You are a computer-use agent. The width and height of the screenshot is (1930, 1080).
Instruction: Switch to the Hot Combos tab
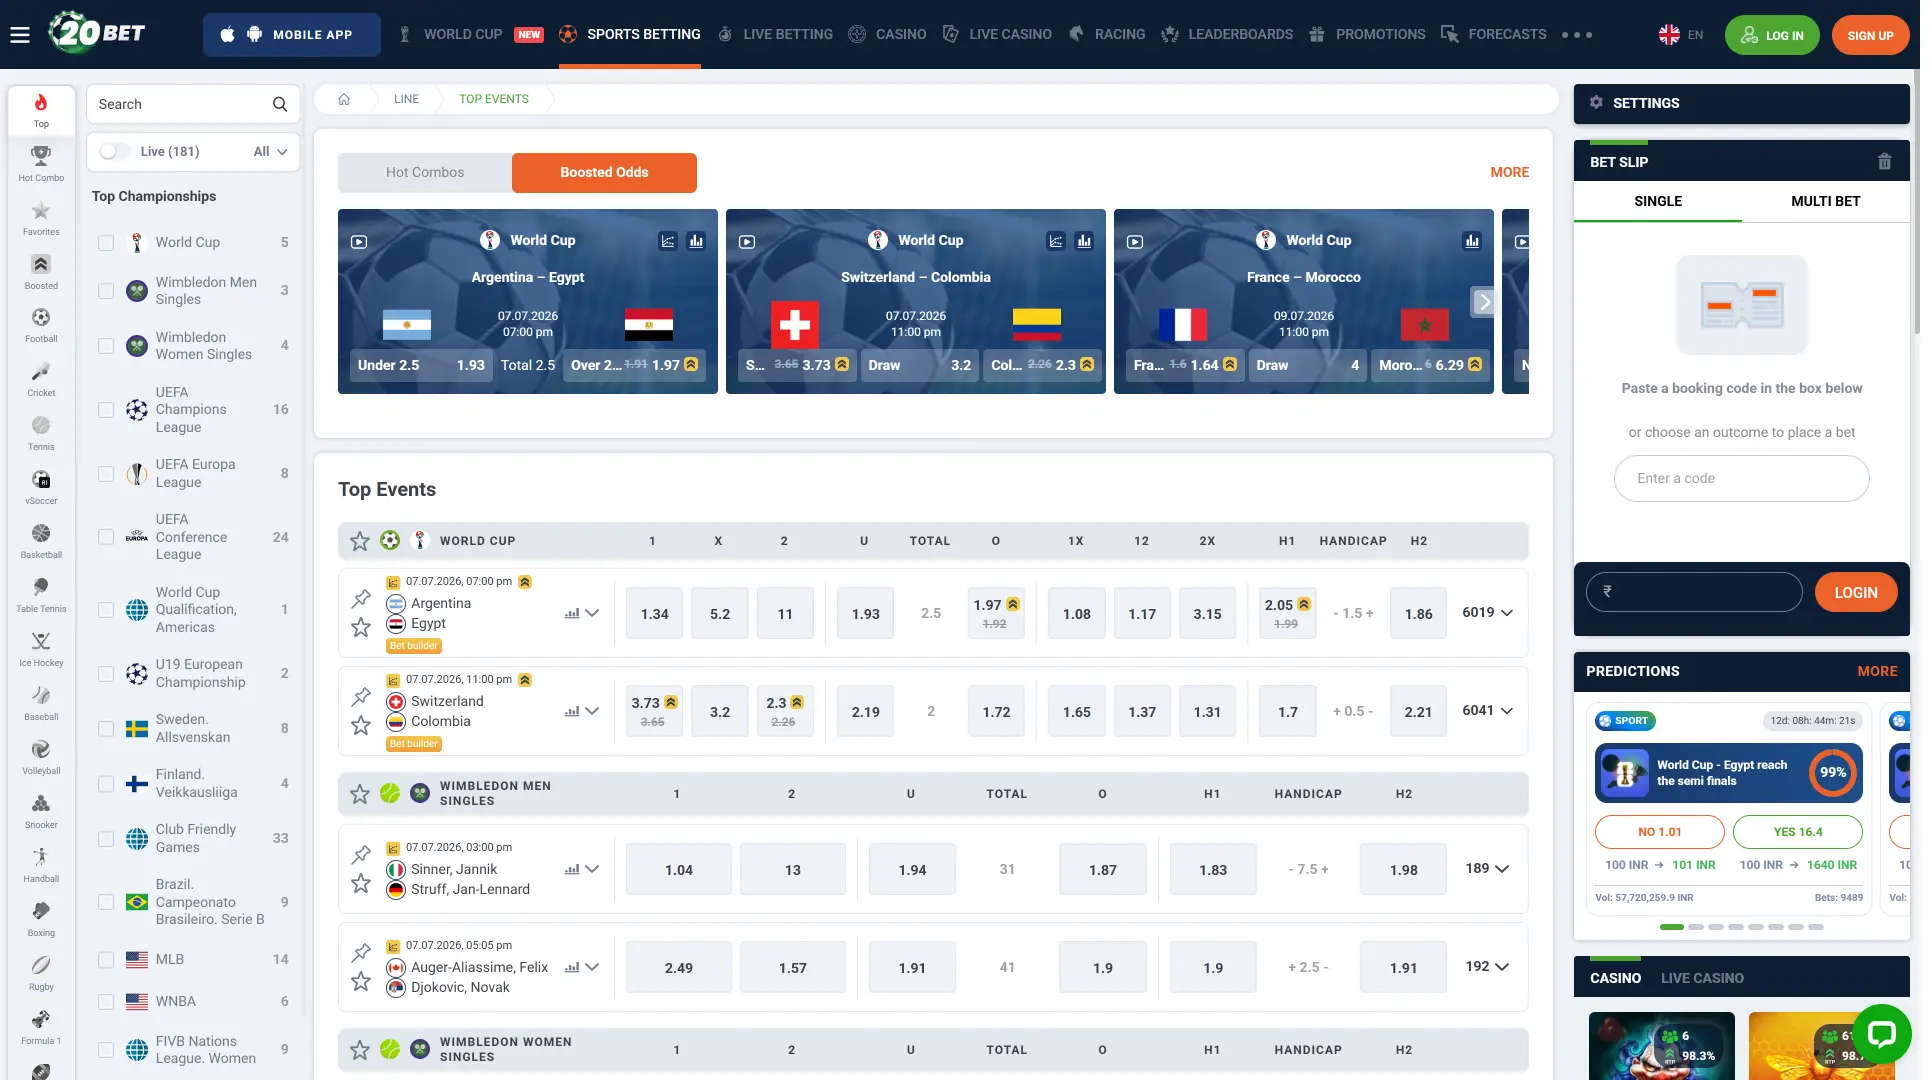click(425, 173)
